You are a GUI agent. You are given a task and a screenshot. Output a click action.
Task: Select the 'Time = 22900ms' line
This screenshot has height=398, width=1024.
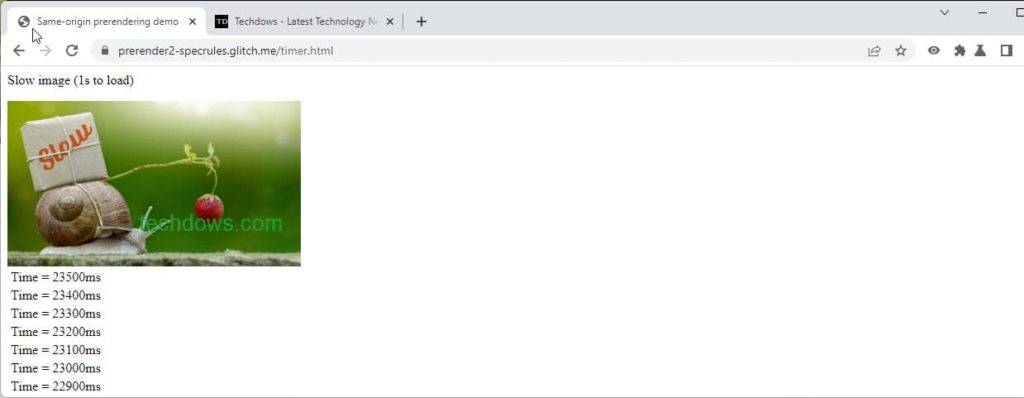pyautogui.click(x=56, y=386)
